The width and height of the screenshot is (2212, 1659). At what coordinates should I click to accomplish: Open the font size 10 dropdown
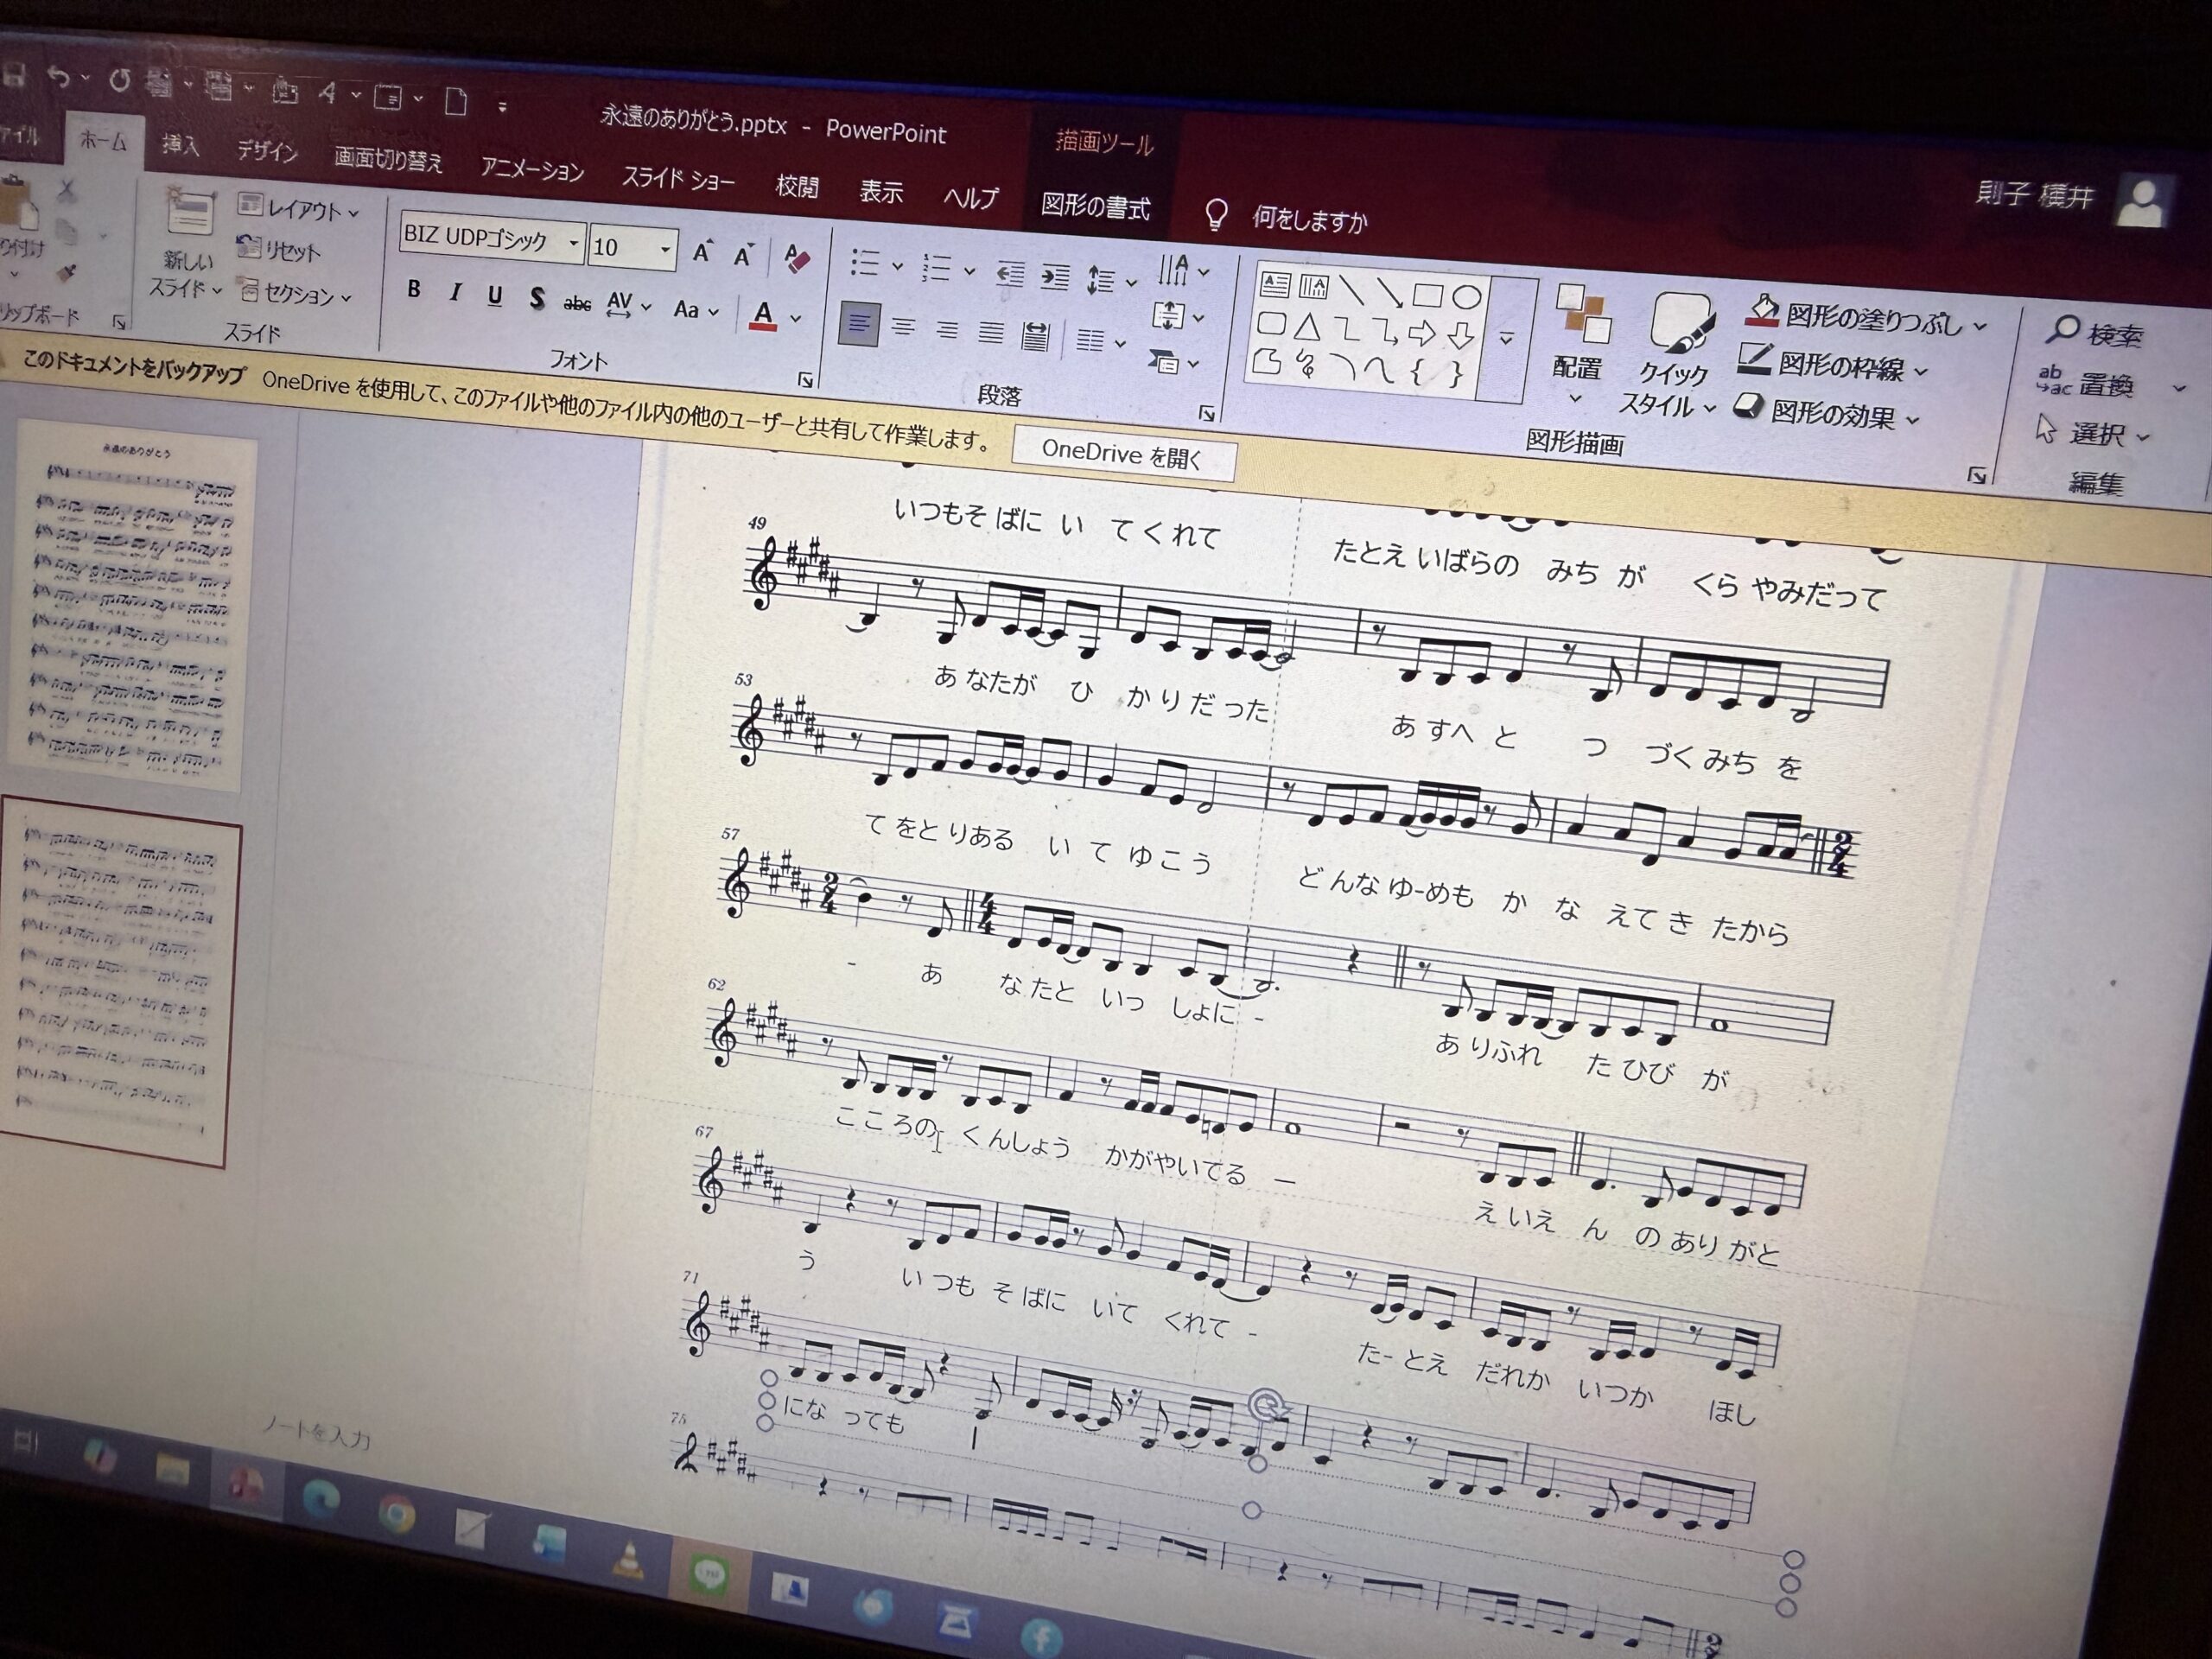pos(665,249)
